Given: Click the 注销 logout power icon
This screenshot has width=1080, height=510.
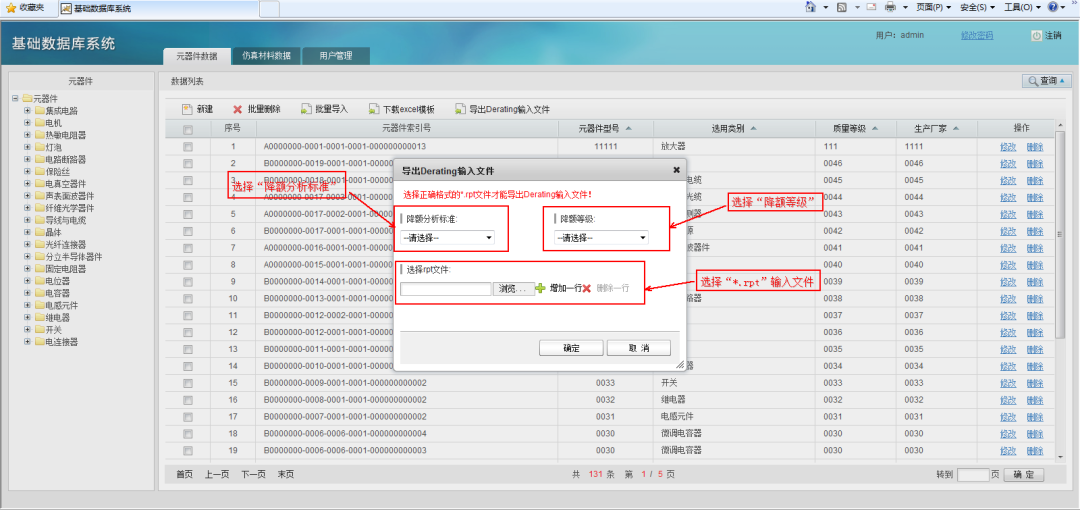Looking at the screenshot, I should point(1037,36).
